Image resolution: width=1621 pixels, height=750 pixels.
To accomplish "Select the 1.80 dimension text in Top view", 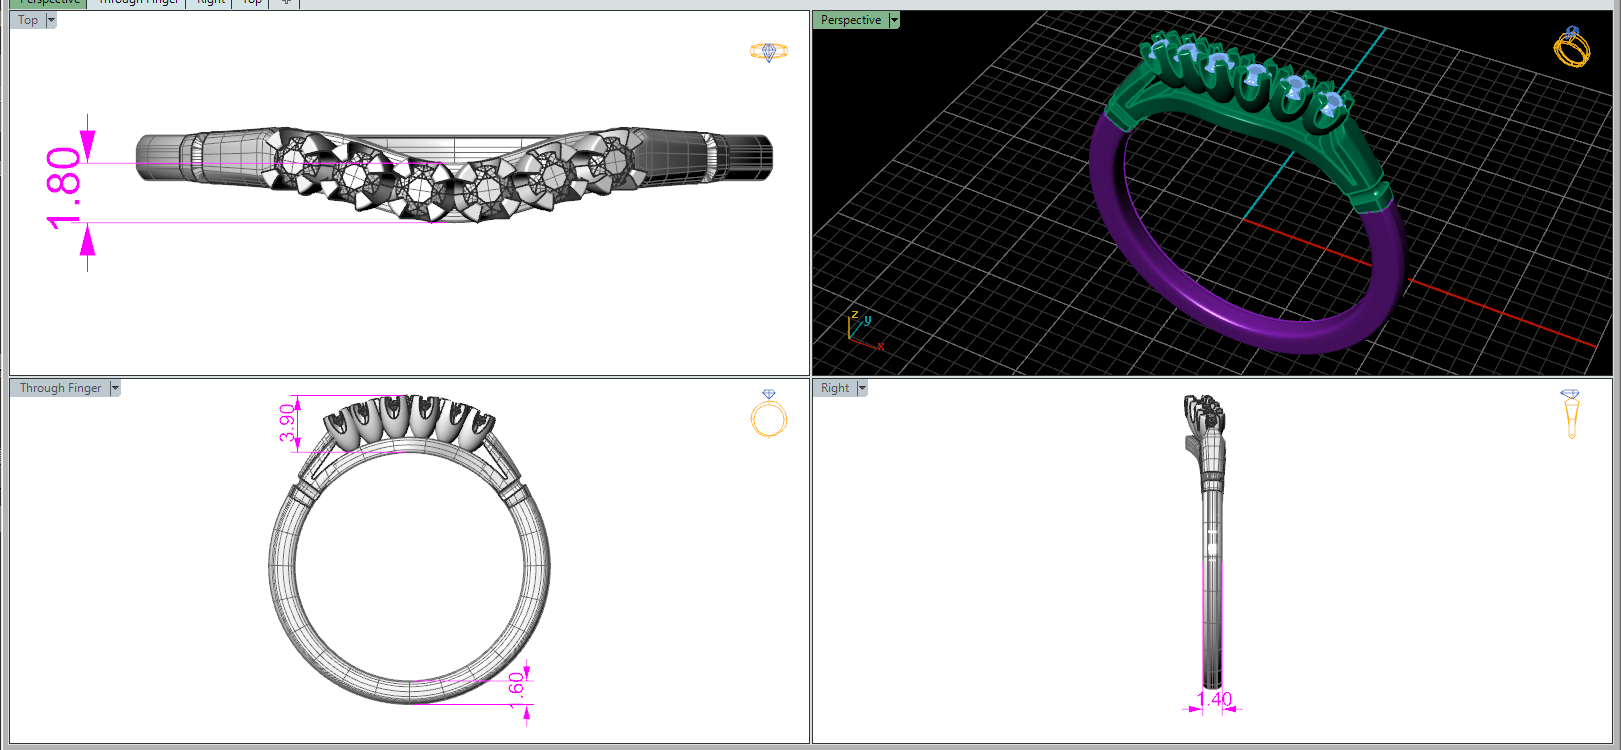I will tap(64, 187).
